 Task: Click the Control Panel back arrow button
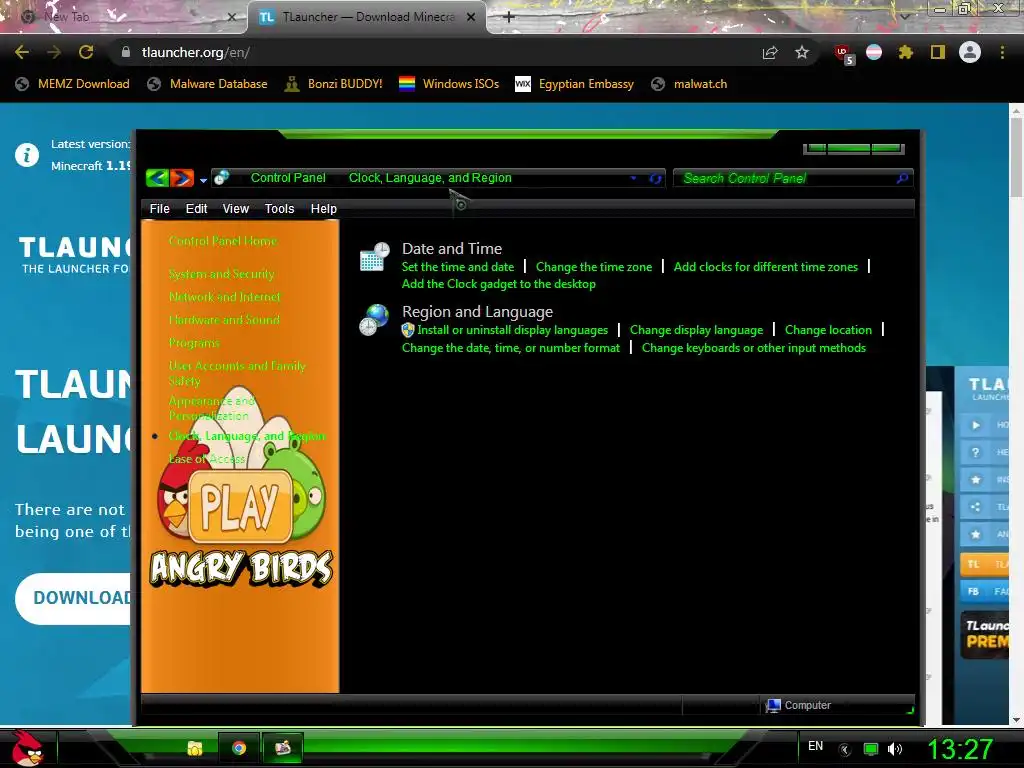157,178
